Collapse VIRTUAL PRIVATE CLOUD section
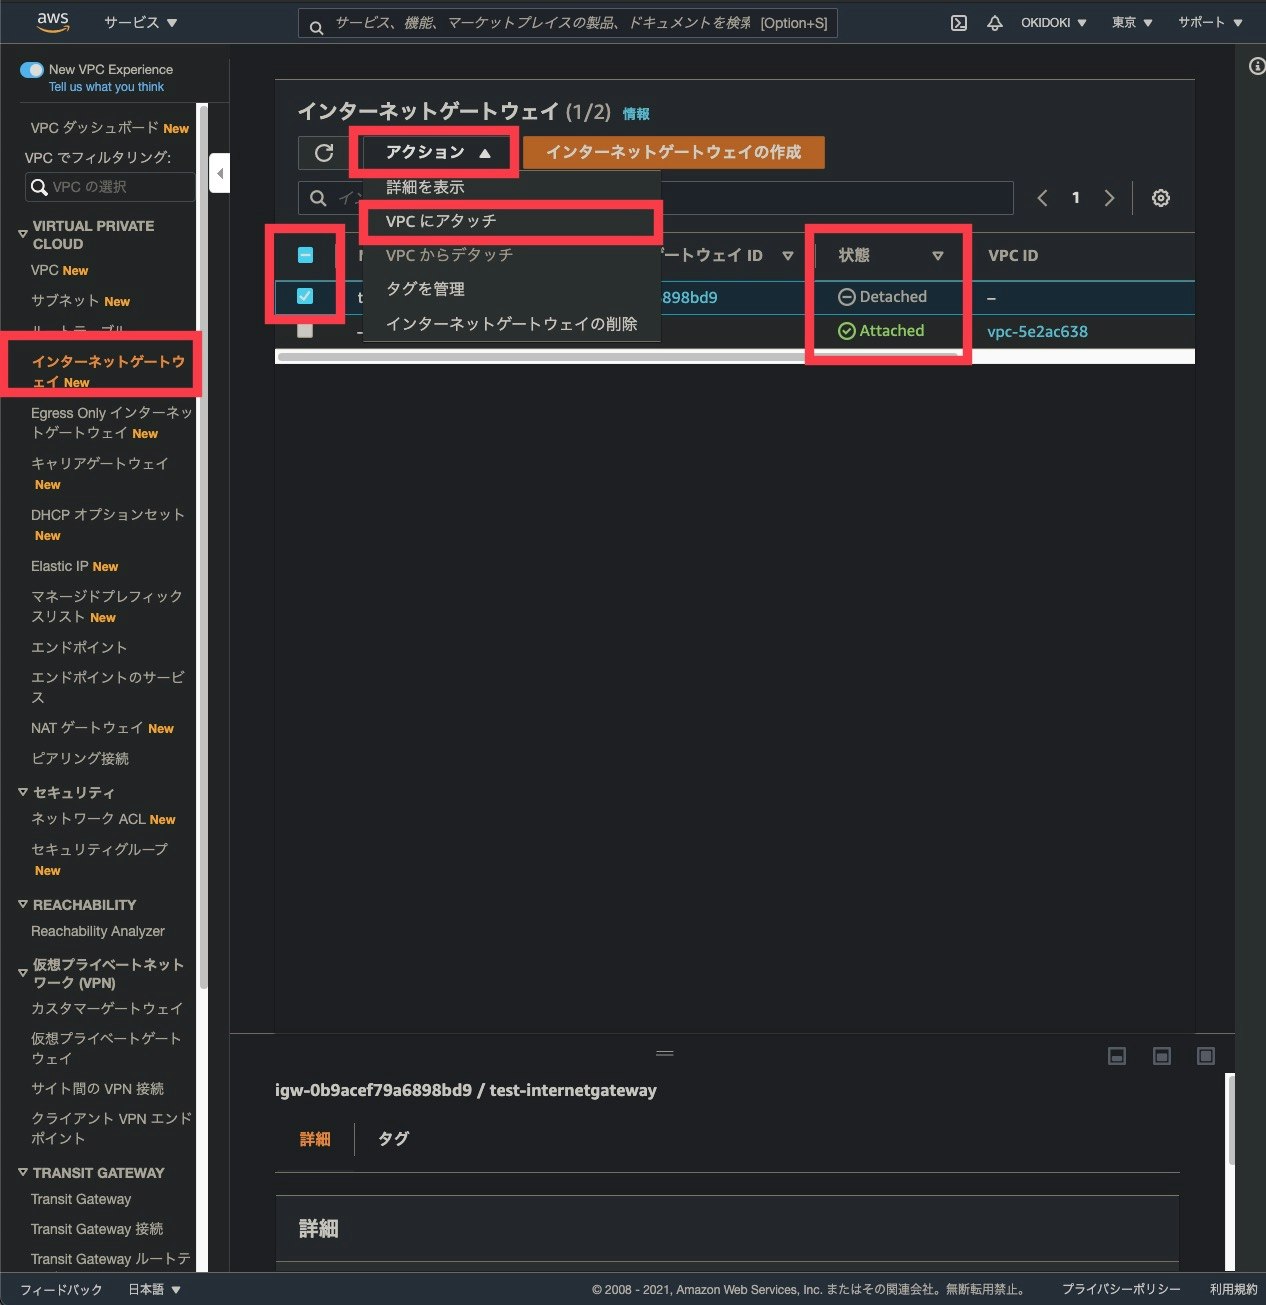 click(22, 234)
